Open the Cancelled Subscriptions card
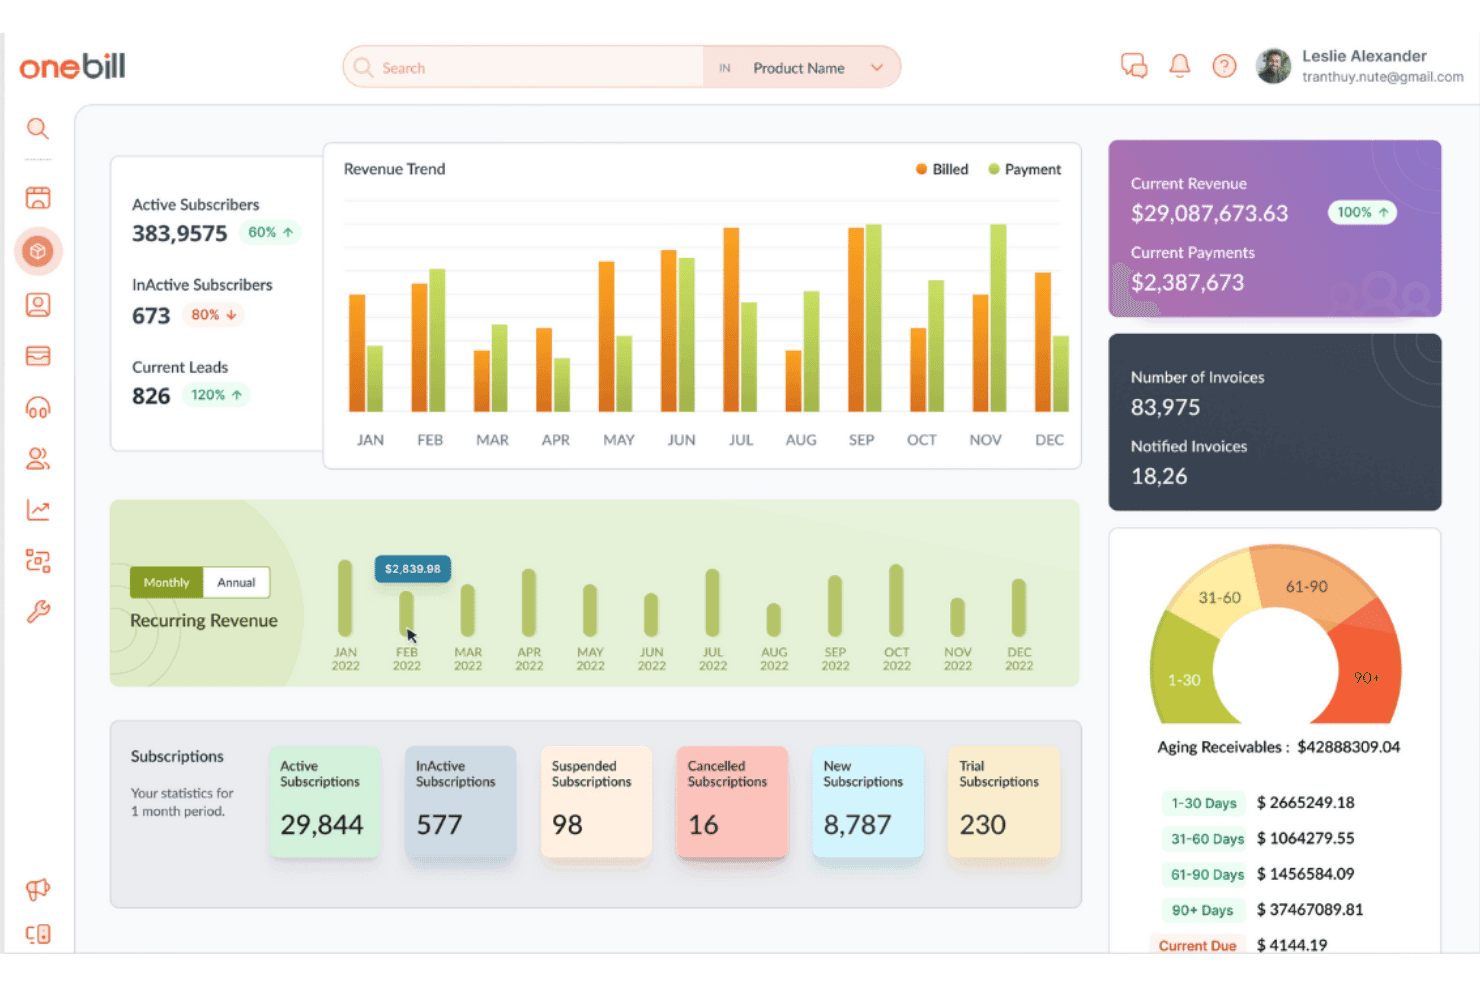Viewport: 1480px width, 987px height. click(732, 802)
